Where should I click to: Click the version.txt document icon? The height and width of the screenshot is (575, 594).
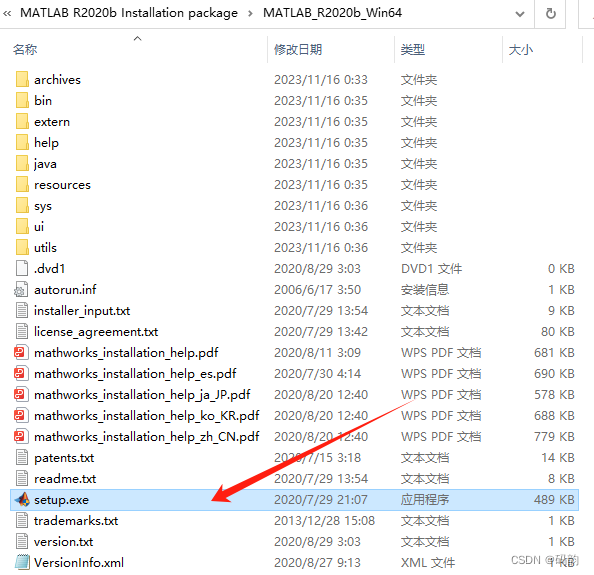[x=22, y=542]
